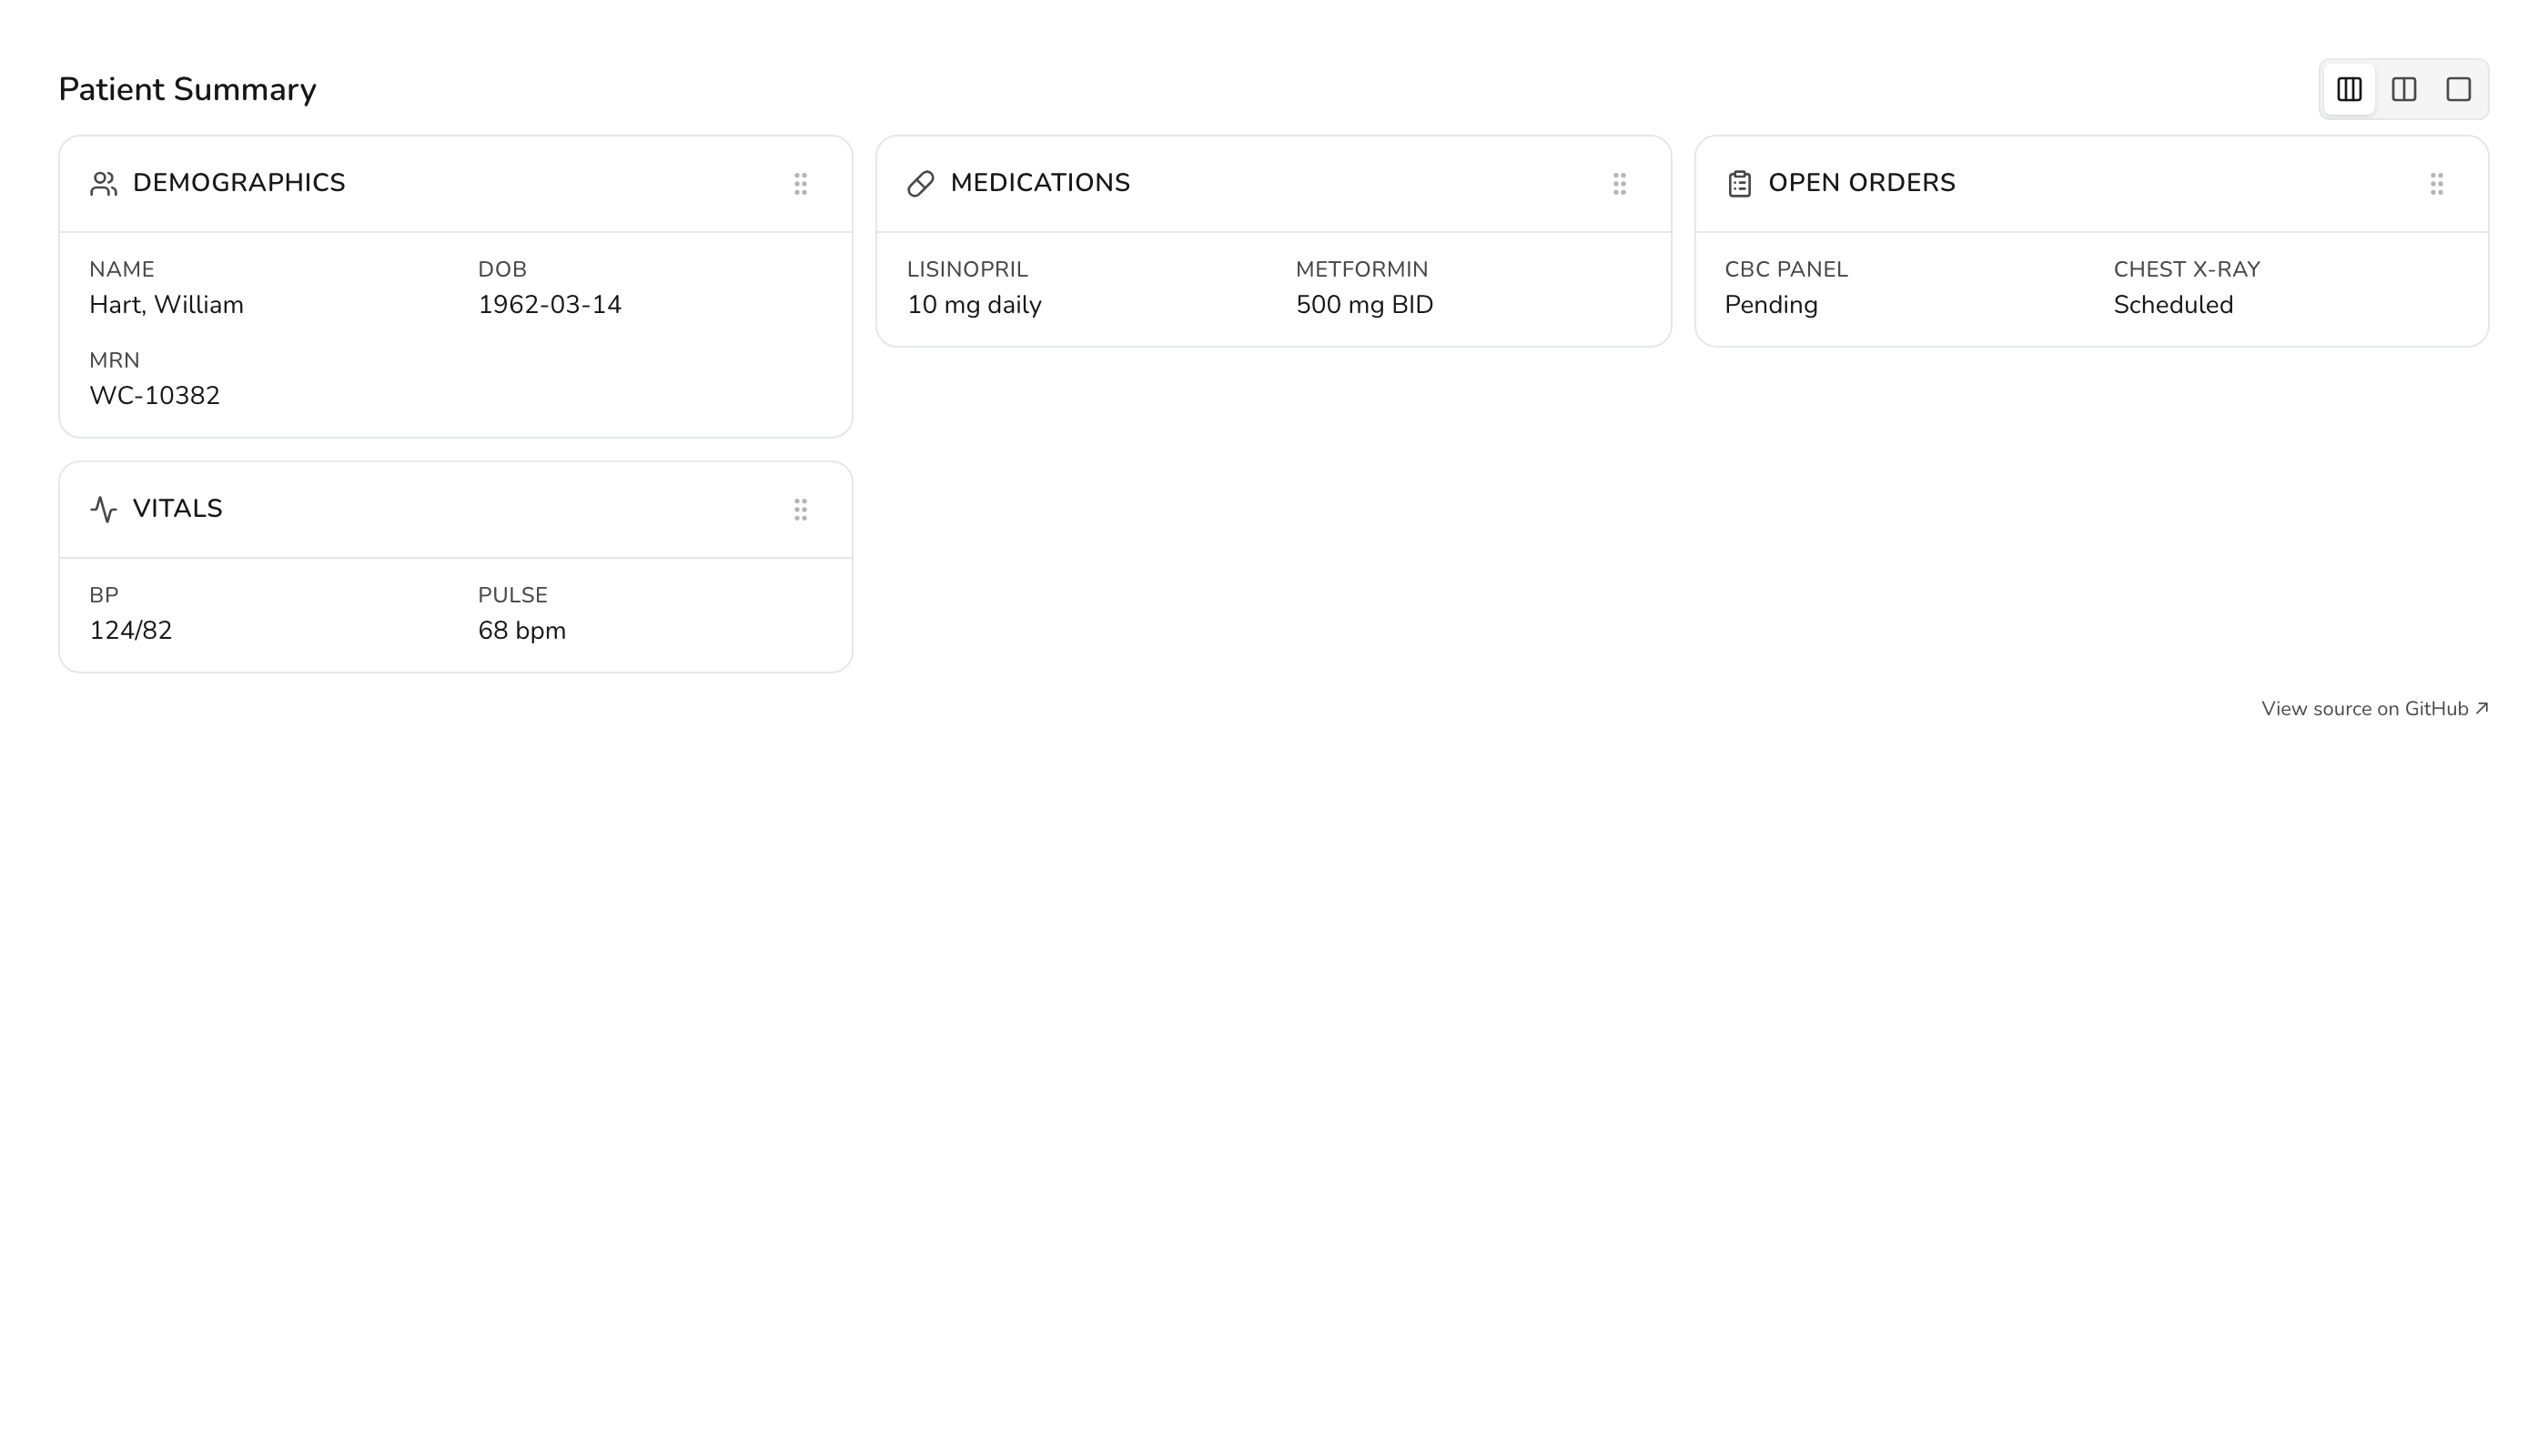Grab the Demographics card drag handle
Screen dimensions: 2548x1456
[x=801, y=184]
